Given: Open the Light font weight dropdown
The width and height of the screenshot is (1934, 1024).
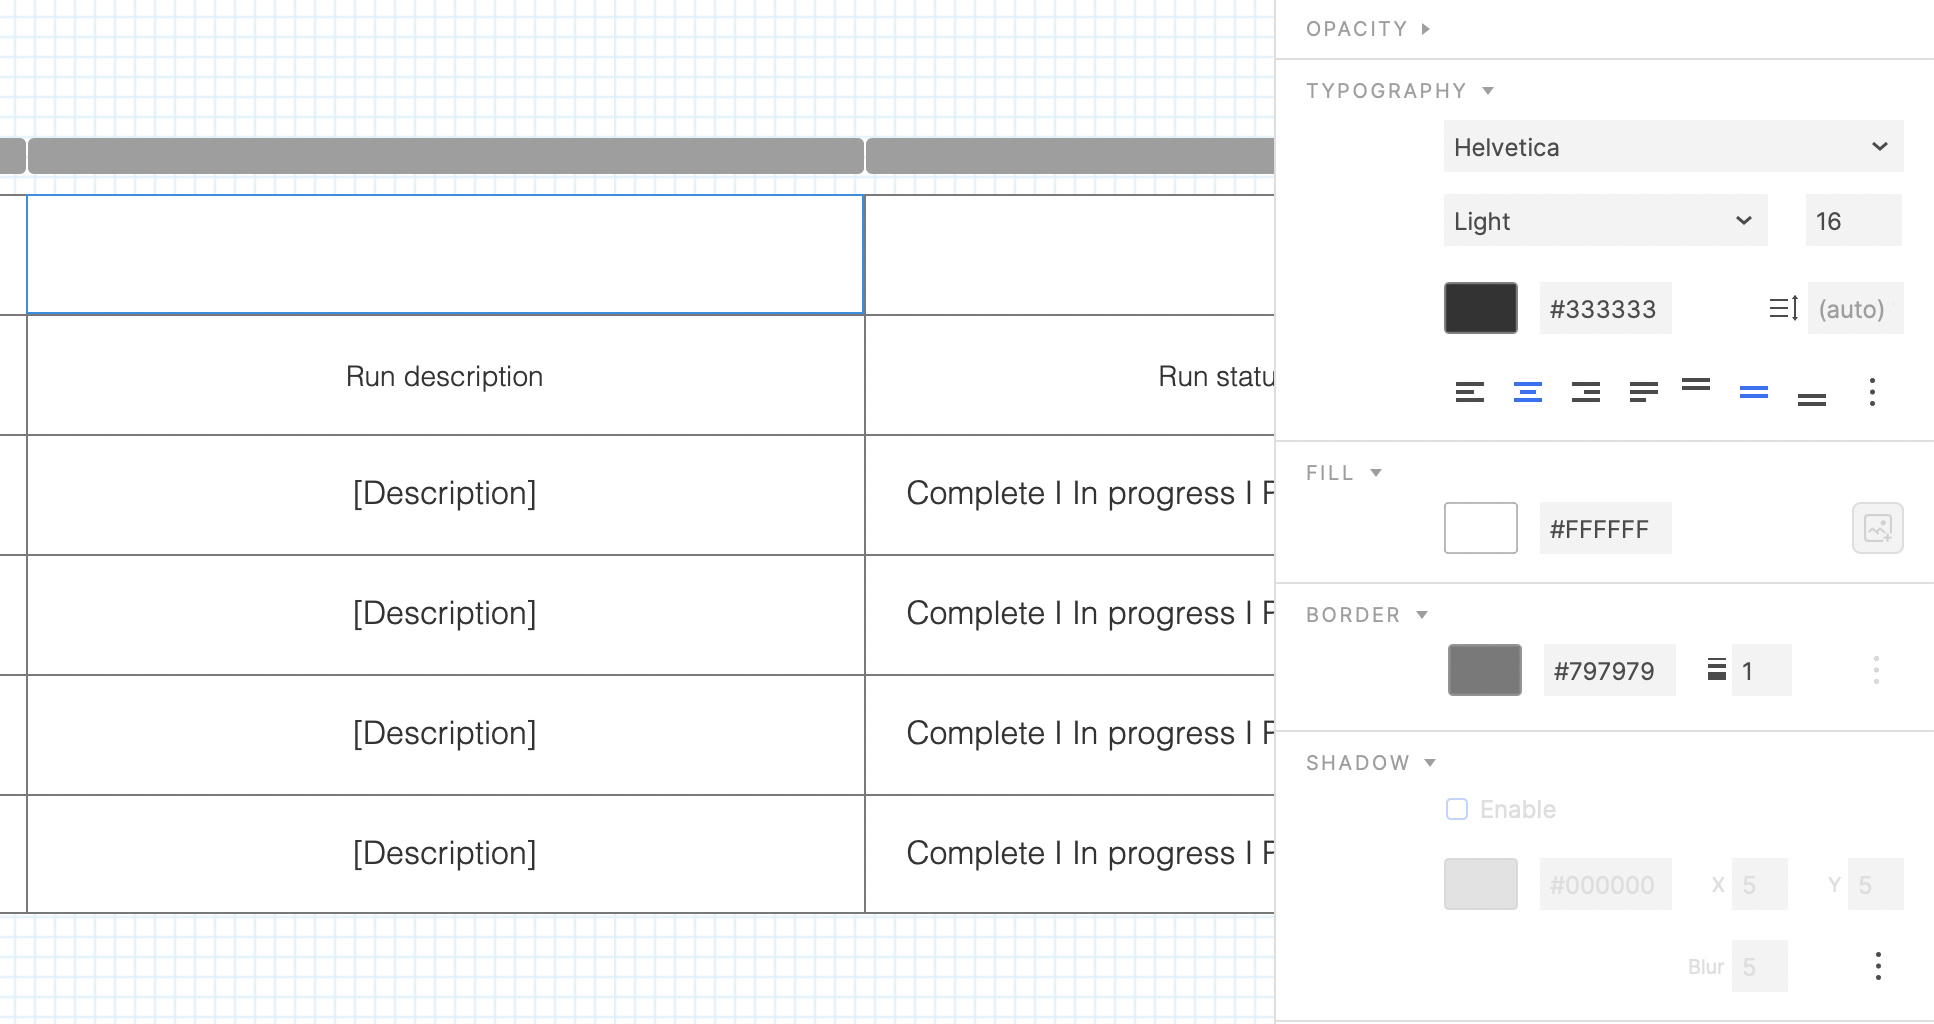Looking at the screenshot, I should (1604, 220).
